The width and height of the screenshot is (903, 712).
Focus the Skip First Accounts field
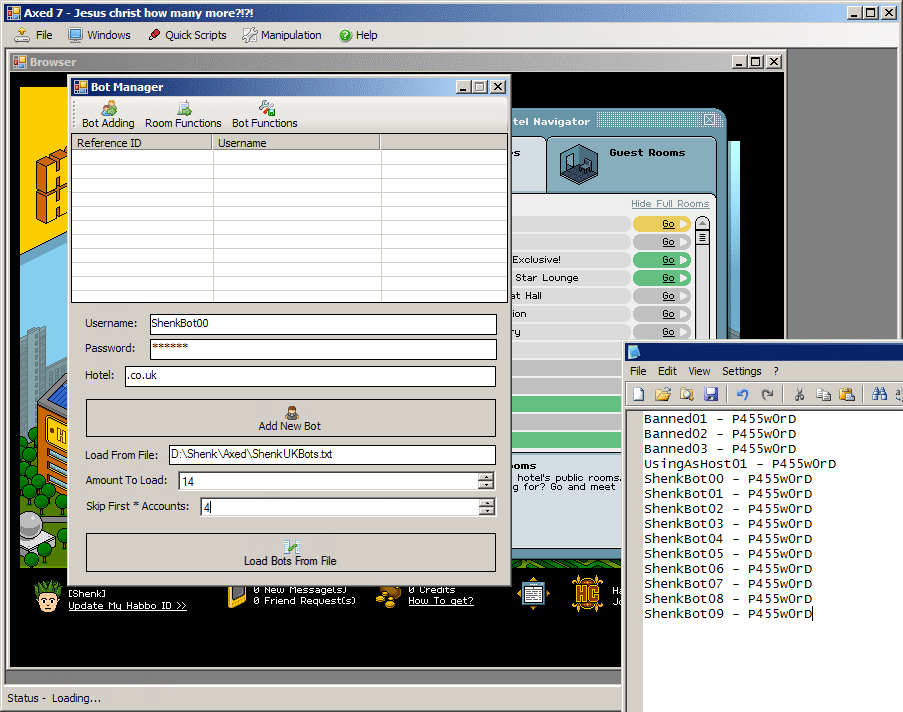click(340, 507)
